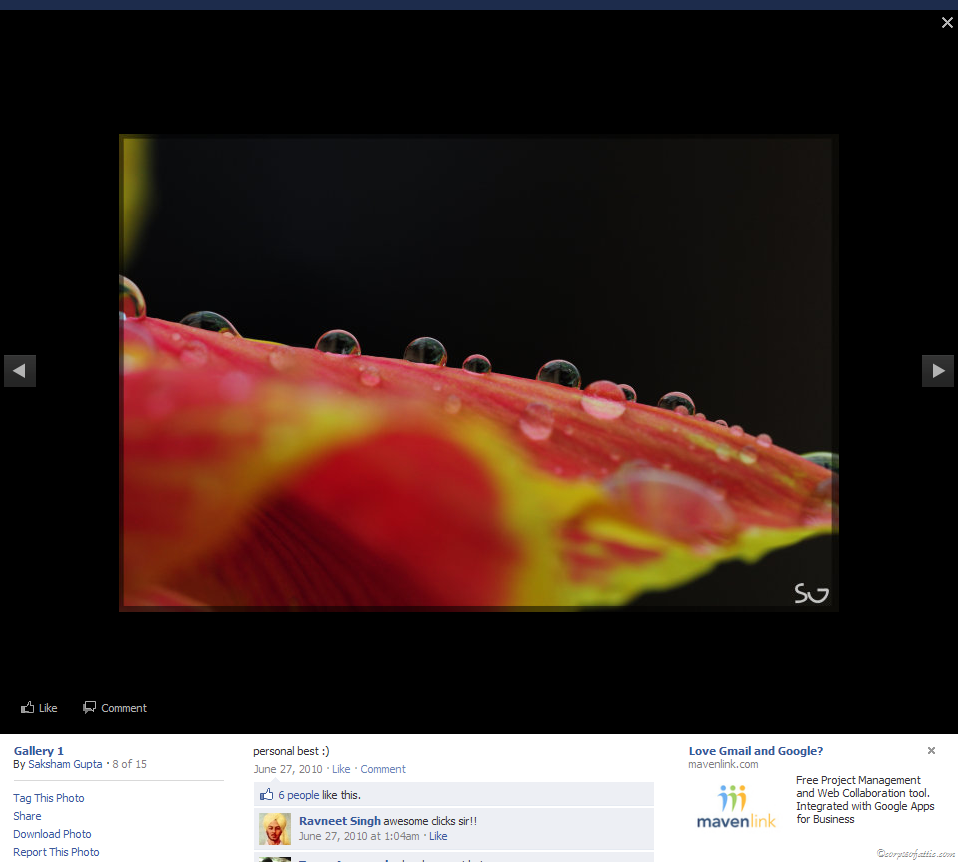The image size is (958, 862).
Task: Click Download Photo
Action: pos(52,834)
